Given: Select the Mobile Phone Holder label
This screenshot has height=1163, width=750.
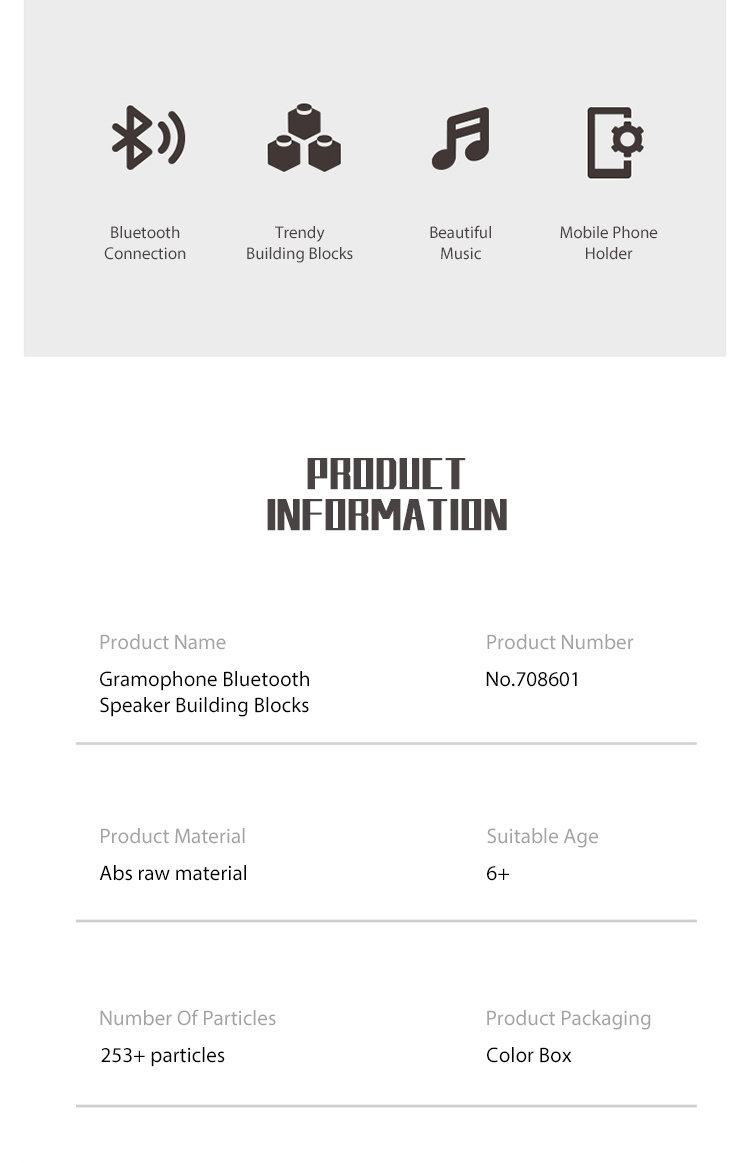Looking at the screenshot, I should pos(608,243).
